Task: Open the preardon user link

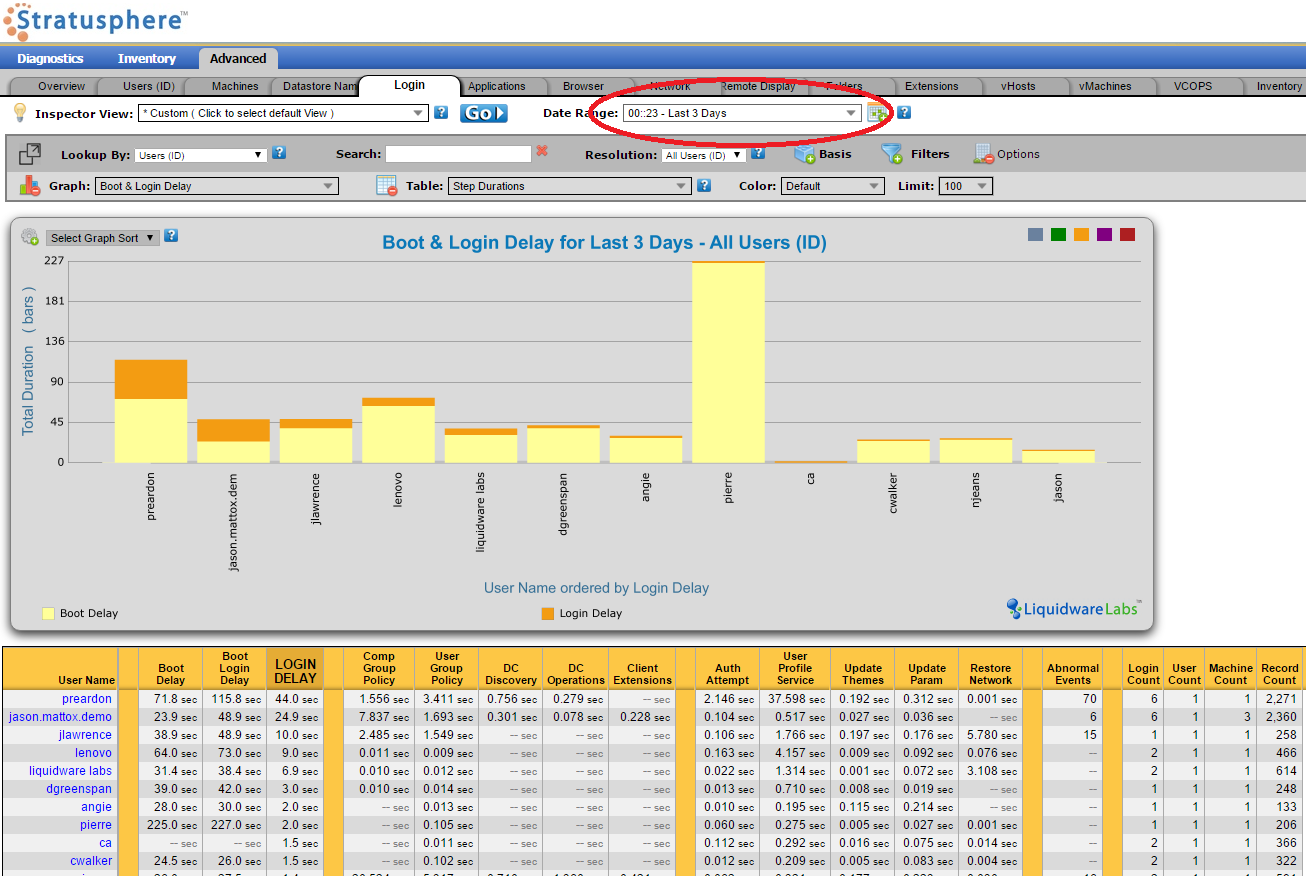Action: [87, 699]
